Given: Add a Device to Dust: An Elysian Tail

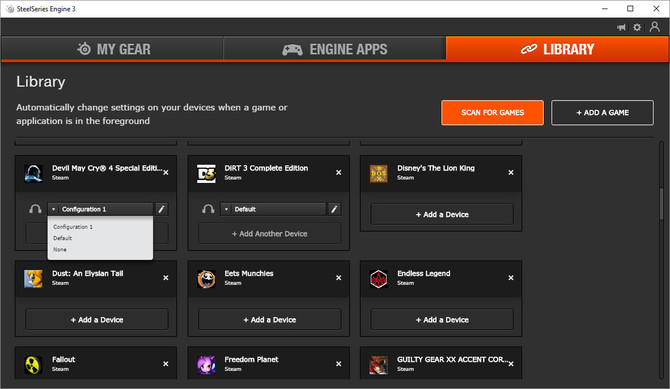Looking at the screenshot, I should (97, 320).
